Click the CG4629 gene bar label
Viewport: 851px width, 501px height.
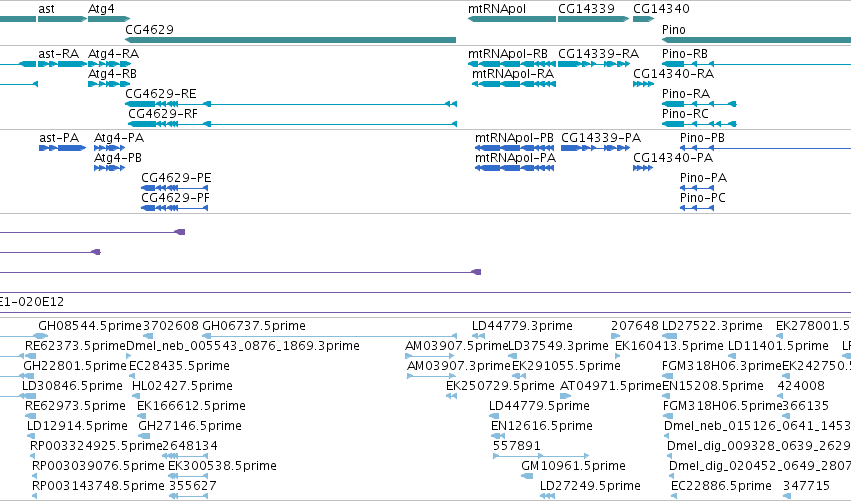click(149, 29)
